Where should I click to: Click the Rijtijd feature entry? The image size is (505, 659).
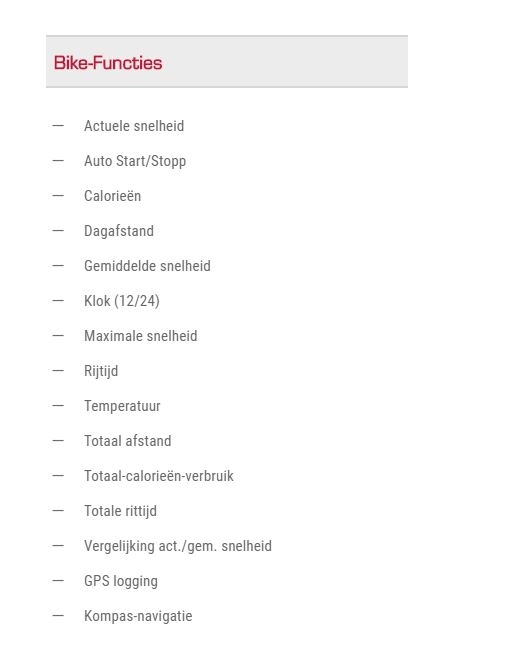coord(101,371)
